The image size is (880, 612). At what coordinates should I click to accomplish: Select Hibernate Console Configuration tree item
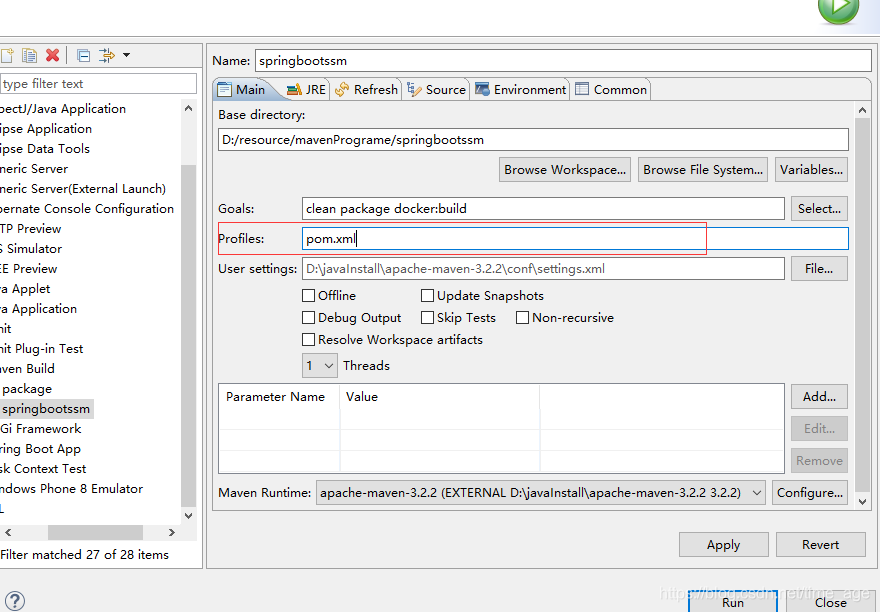(87, 209)
